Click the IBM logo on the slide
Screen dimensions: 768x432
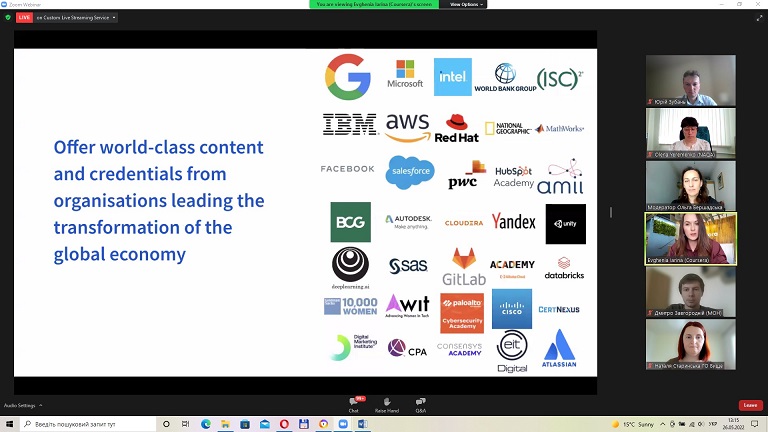(350, 124)
